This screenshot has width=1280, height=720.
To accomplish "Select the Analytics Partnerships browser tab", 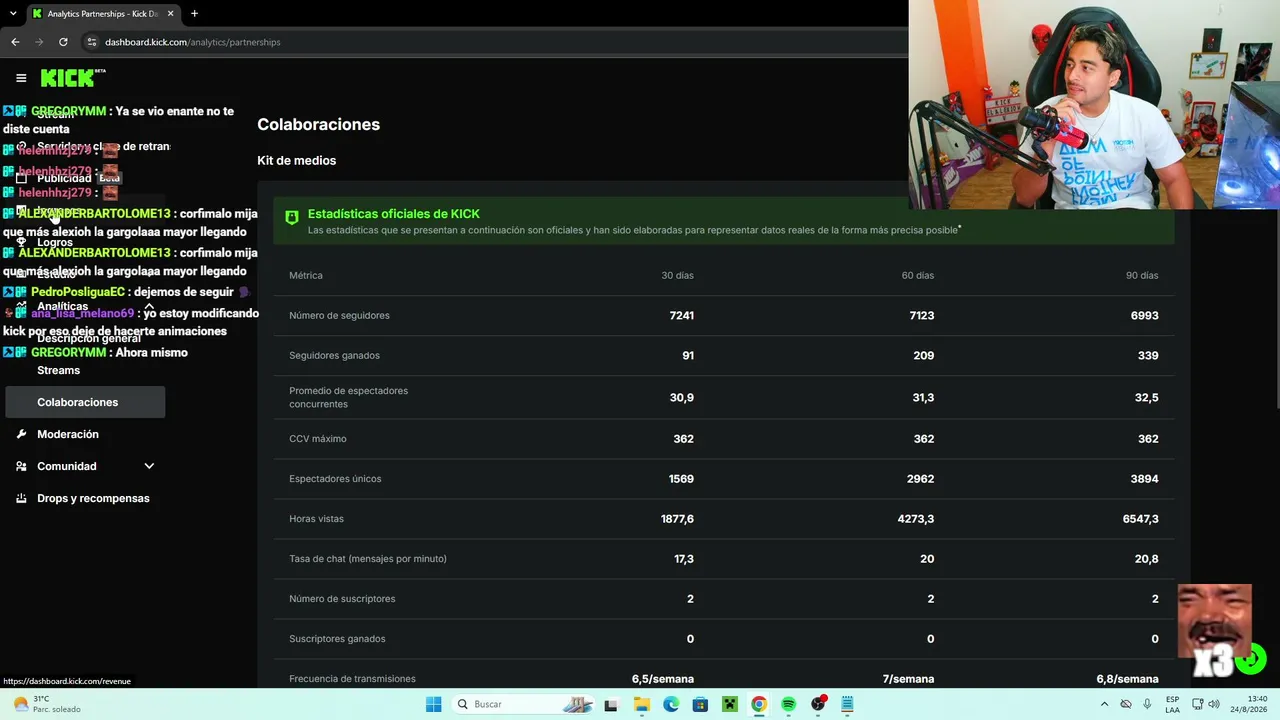I will (x=103, y=14).
